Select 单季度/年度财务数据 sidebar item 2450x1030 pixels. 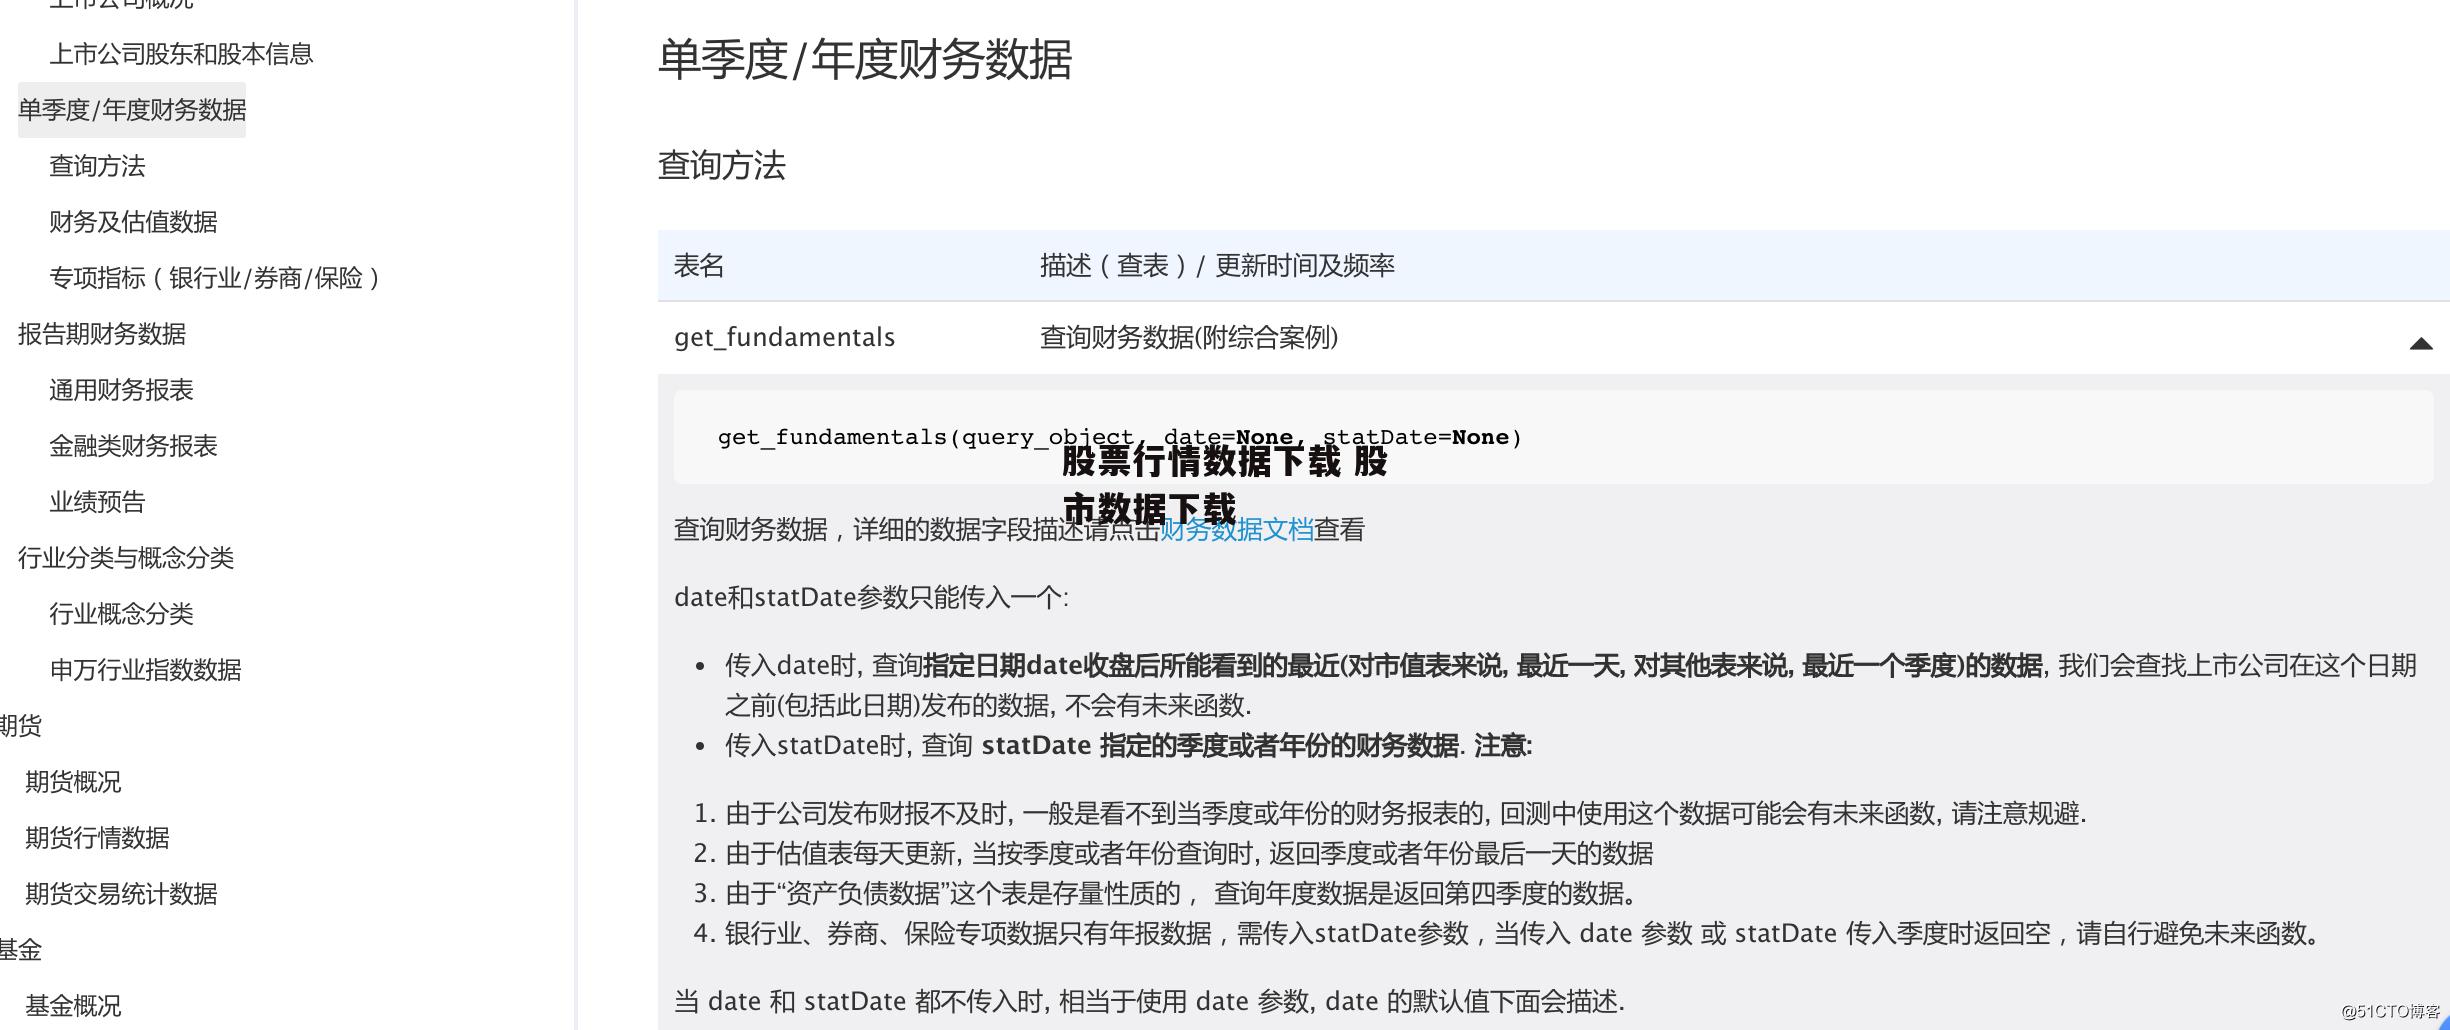pyautogui.click(x=132, y=110)
